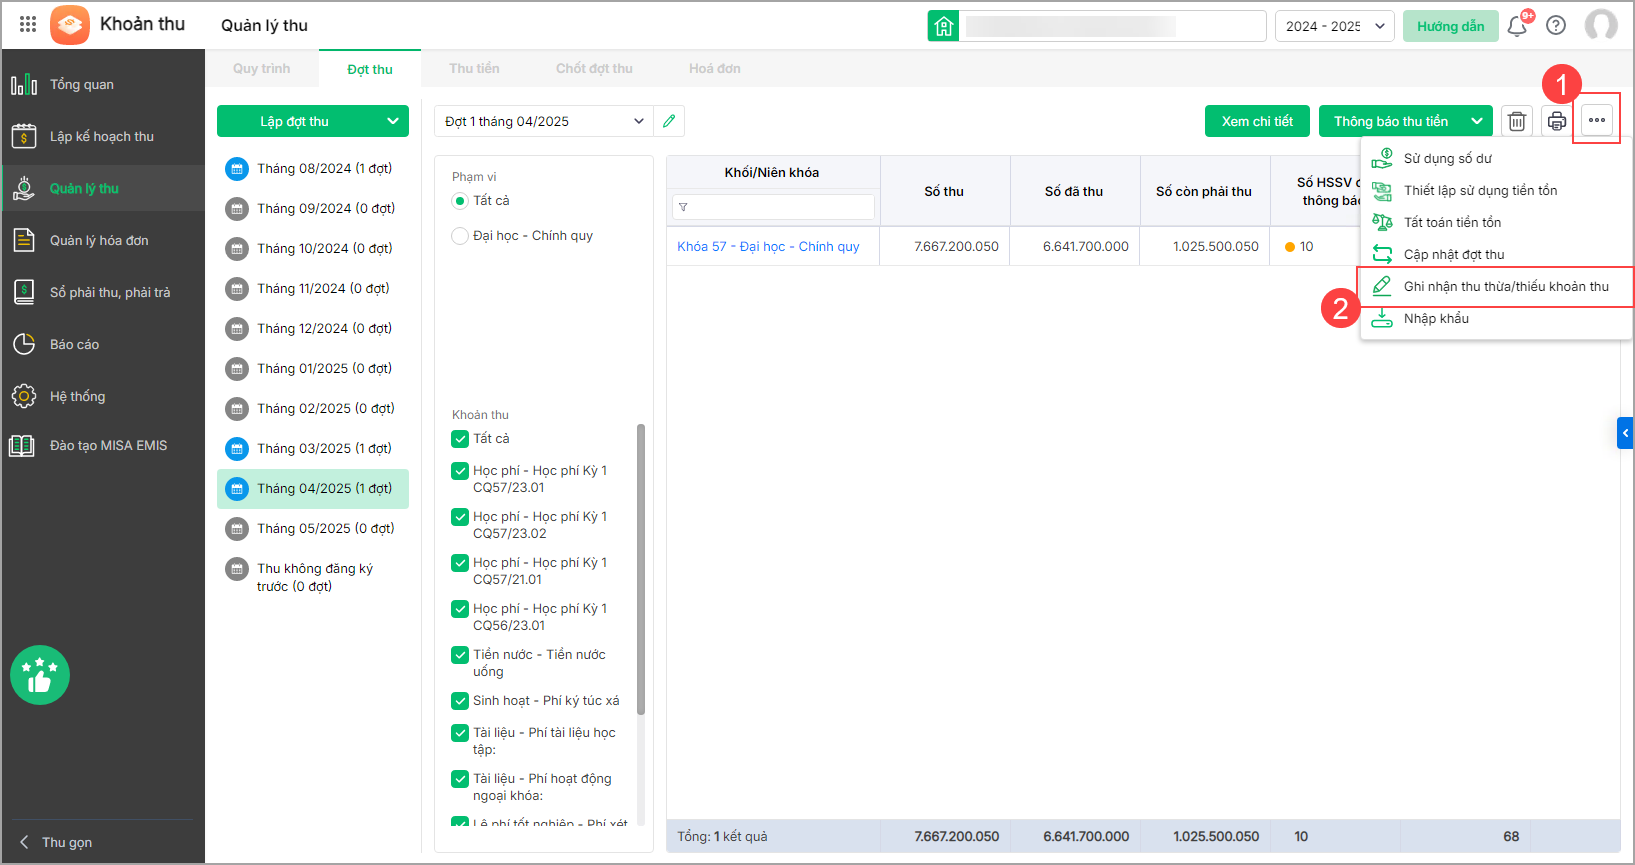This screenshot has height=865, width=1635.
Task: Click the help question mark icon
Action: click(x=1556, y=26)
